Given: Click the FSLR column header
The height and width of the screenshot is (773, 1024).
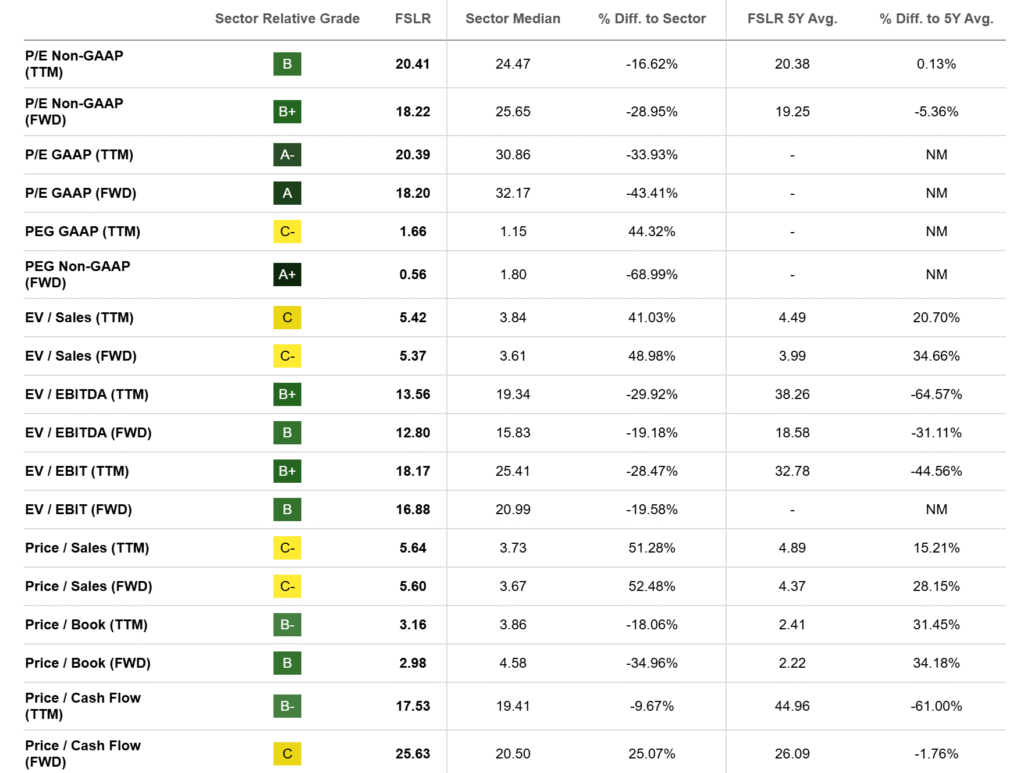Looking at the screenshot, I should 412,19.
